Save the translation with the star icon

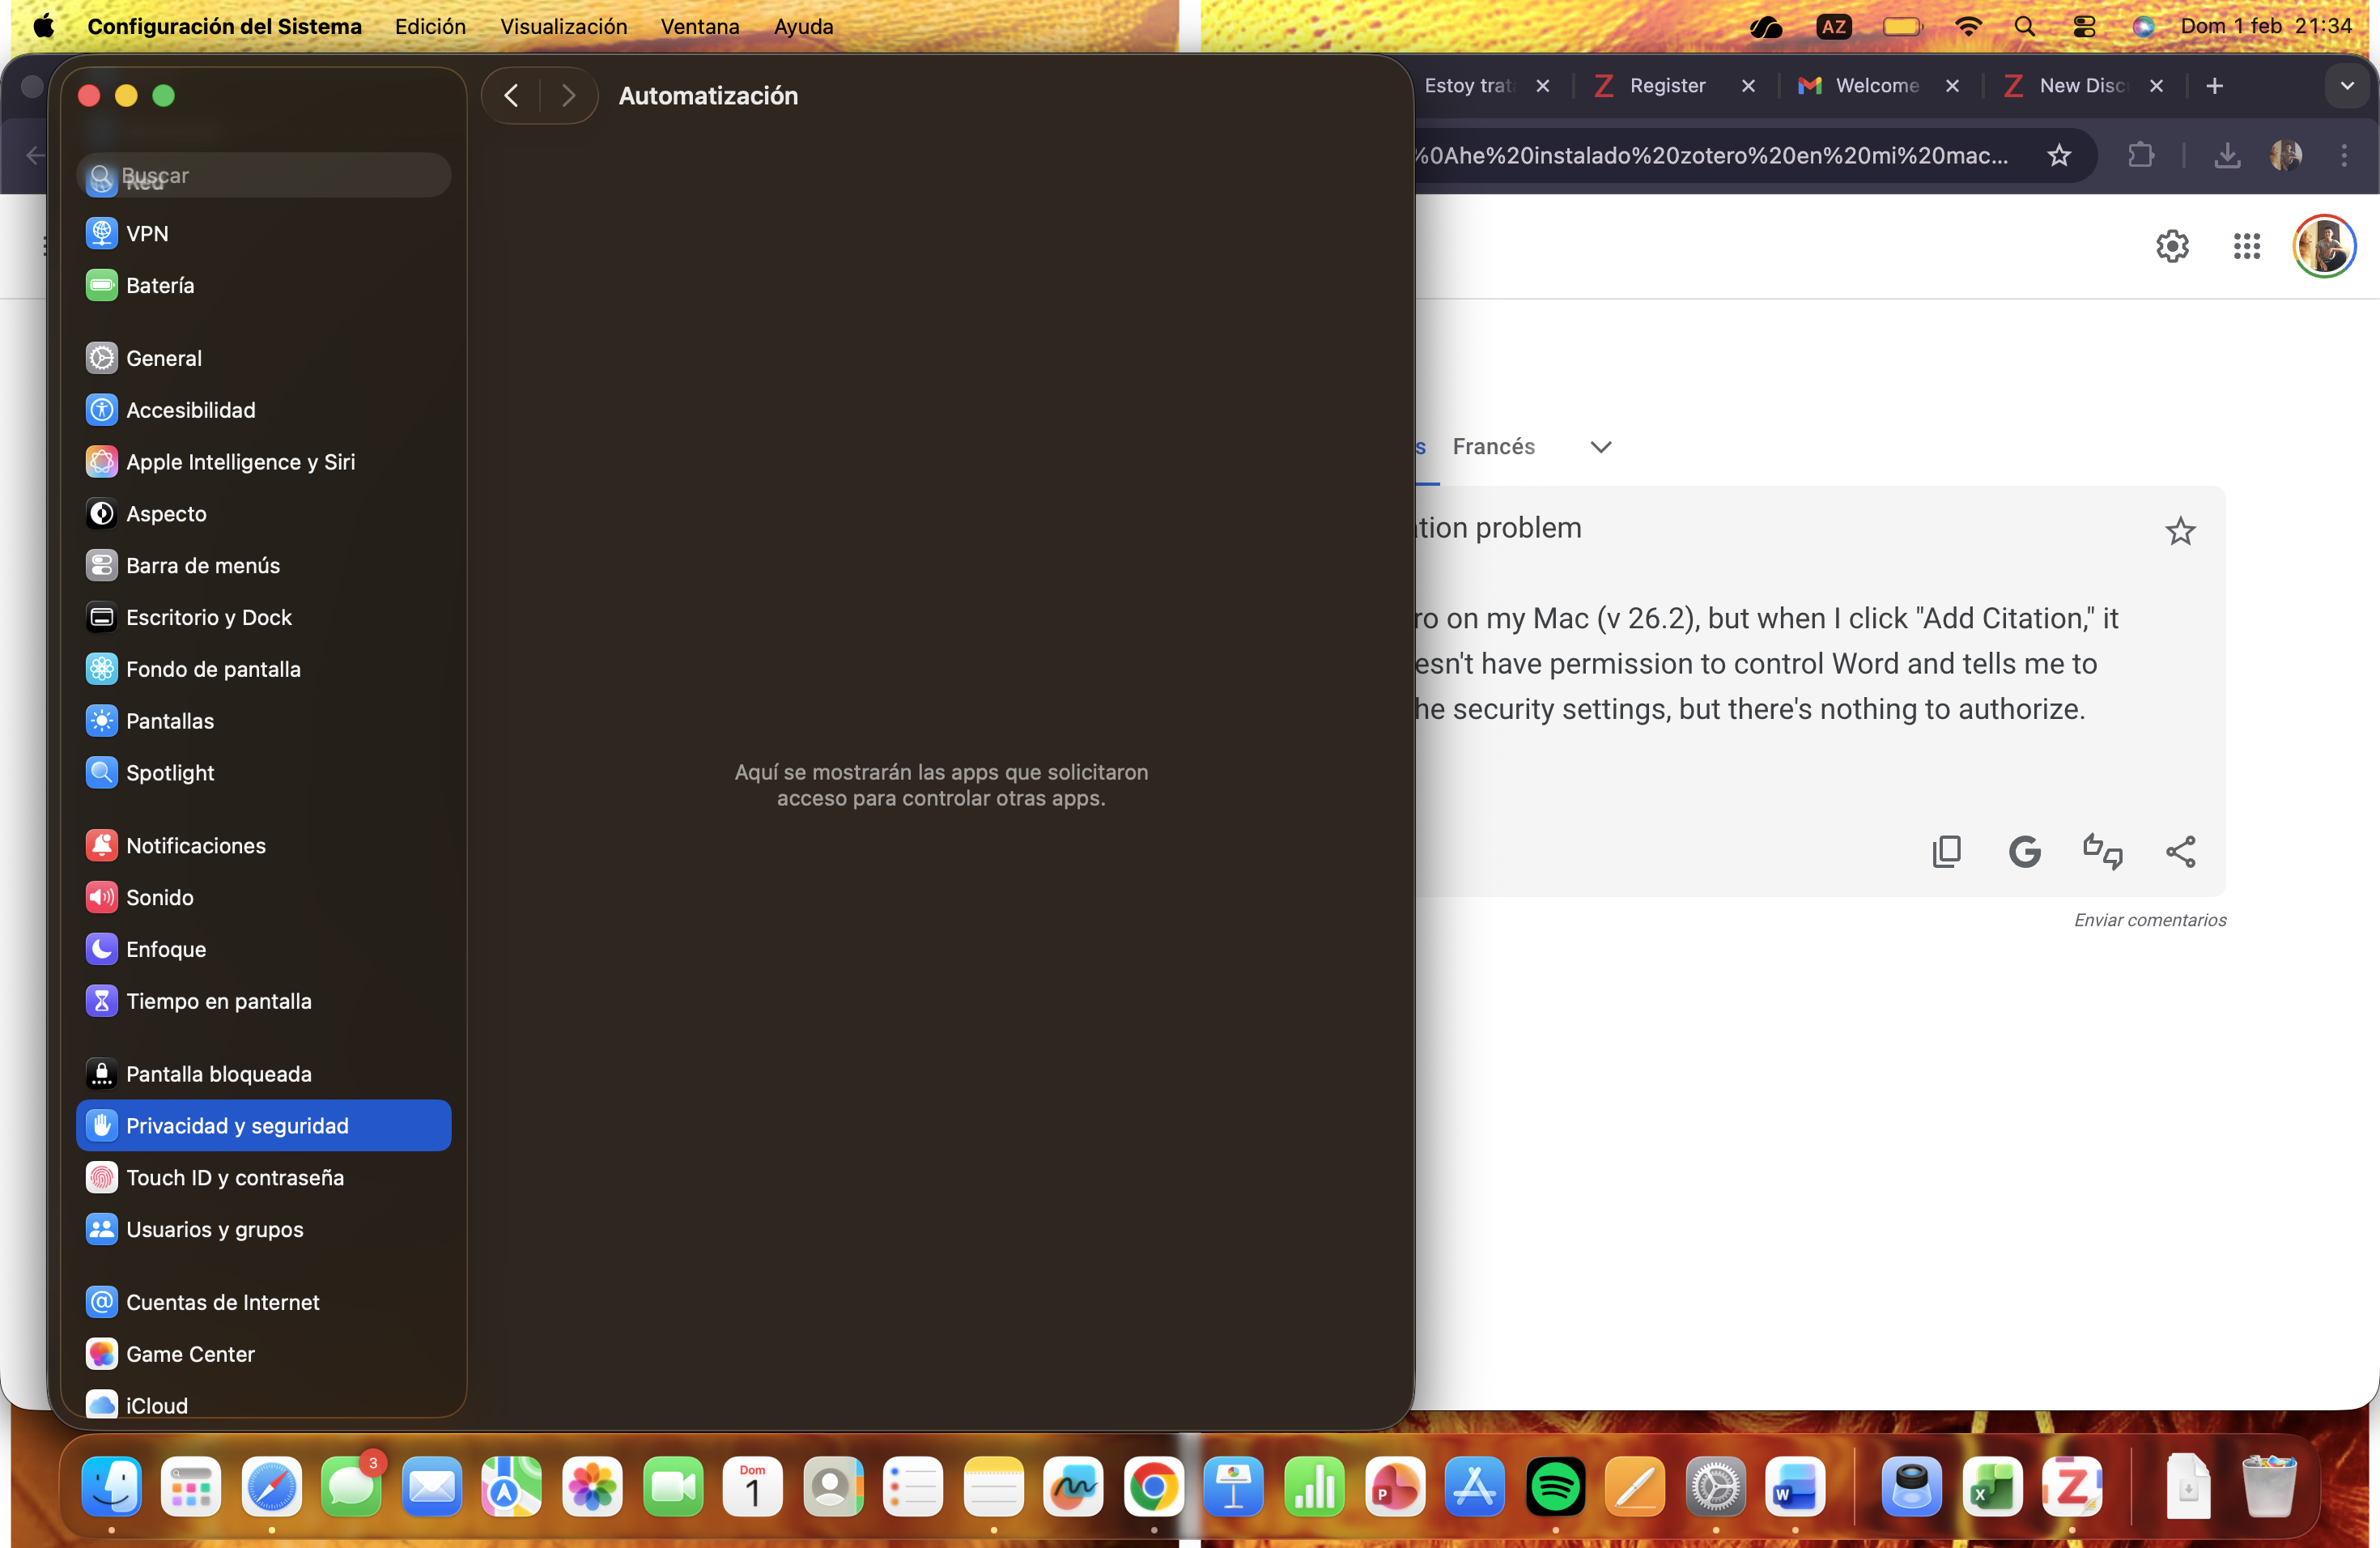2180,531
